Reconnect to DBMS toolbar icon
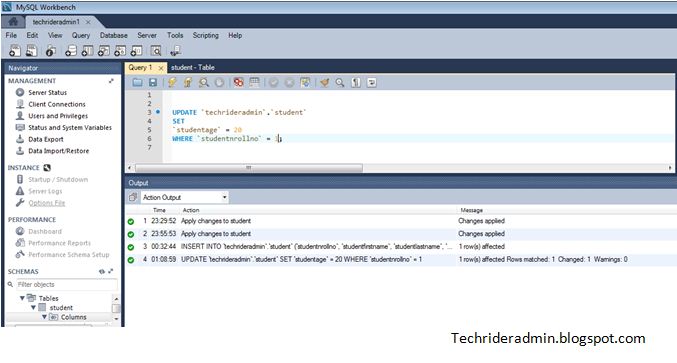 (x=175, y=51)
